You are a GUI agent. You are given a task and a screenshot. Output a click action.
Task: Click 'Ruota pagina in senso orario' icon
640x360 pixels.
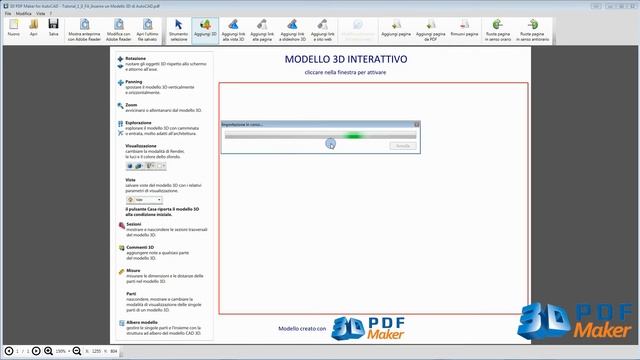[x=498, y=30]
